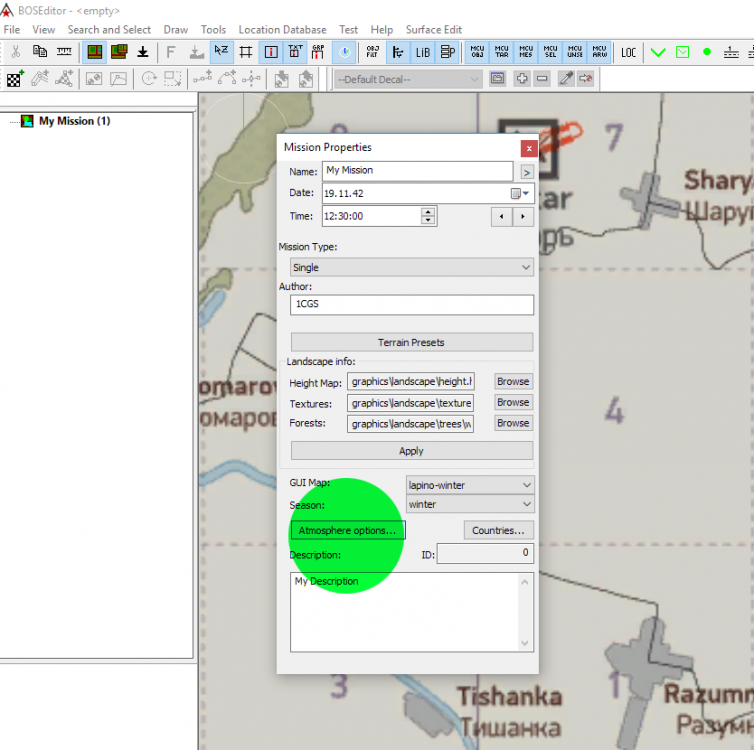754x750 pixels.
Task: Click the mission Name text field
Action: (x=417, y=171)
